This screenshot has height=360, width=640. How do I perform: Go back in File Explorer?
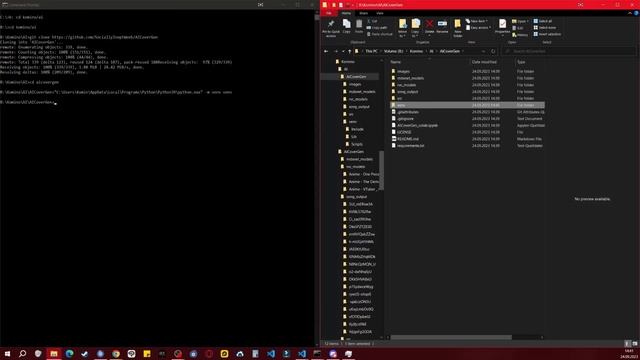point(326,51)
